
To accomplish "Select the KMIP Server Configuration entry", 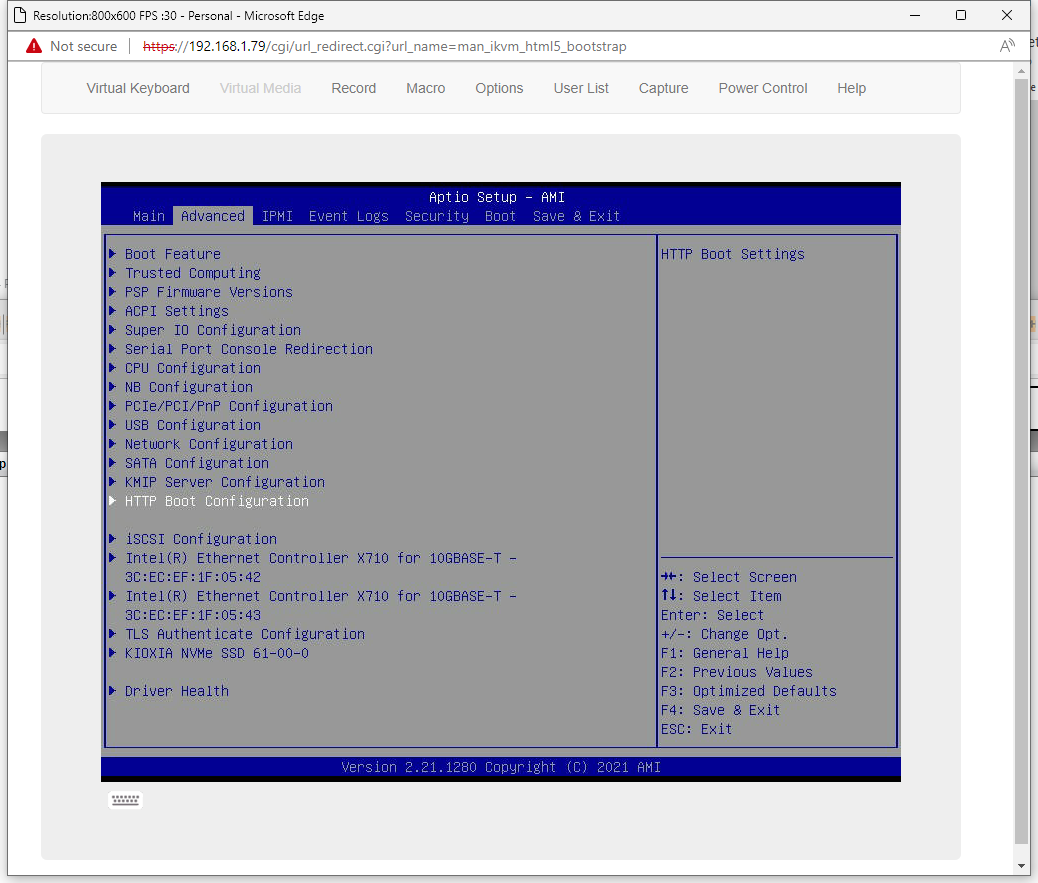I will click(225, 482).
